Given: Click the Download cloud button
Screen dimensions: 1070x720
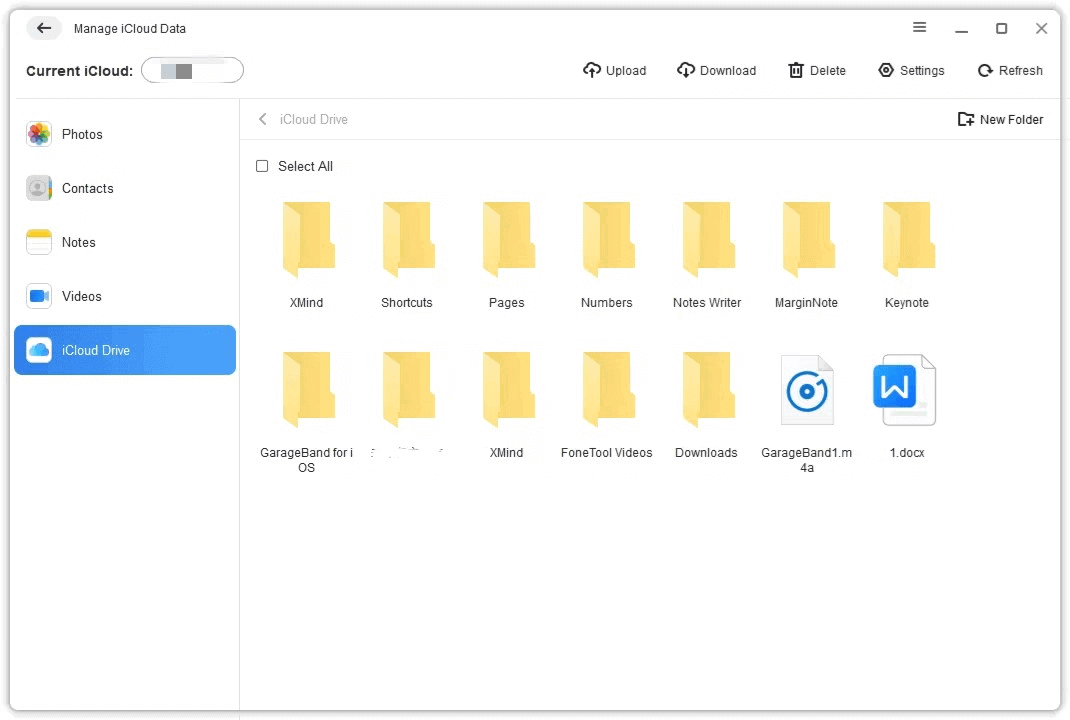Looking at the screenshot, I should pyautogui.click(x=716, y=70).
